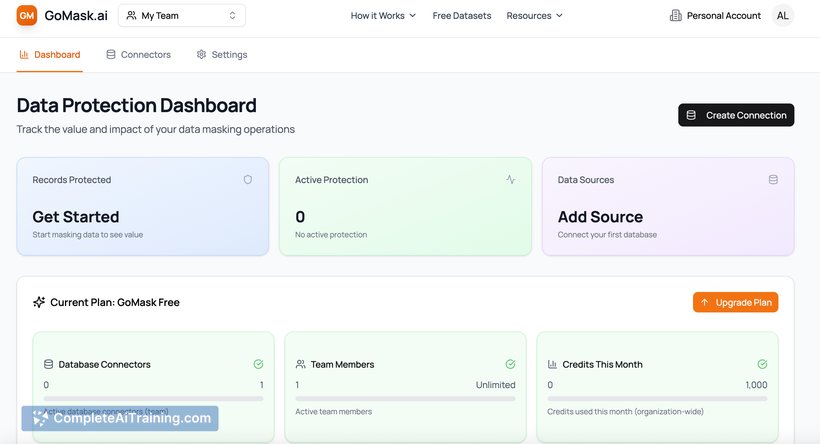
Task: Click the Credits This Month progress bar
Action: click(x=657, y=398)
